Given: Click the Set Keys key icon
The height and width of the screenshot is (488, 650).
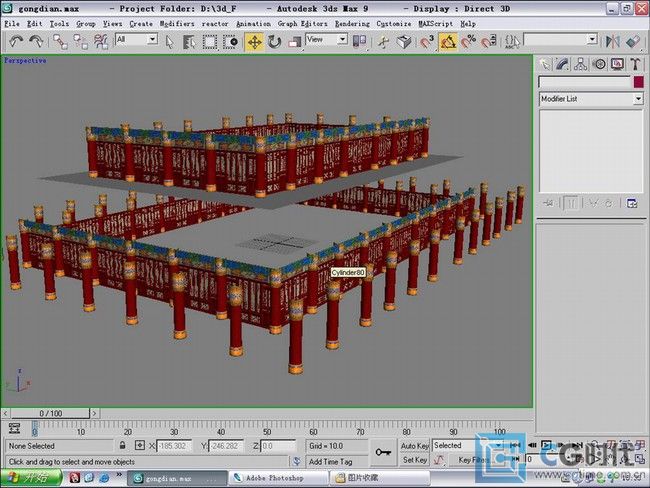Looking at the screenshot, I should point(383,452).
